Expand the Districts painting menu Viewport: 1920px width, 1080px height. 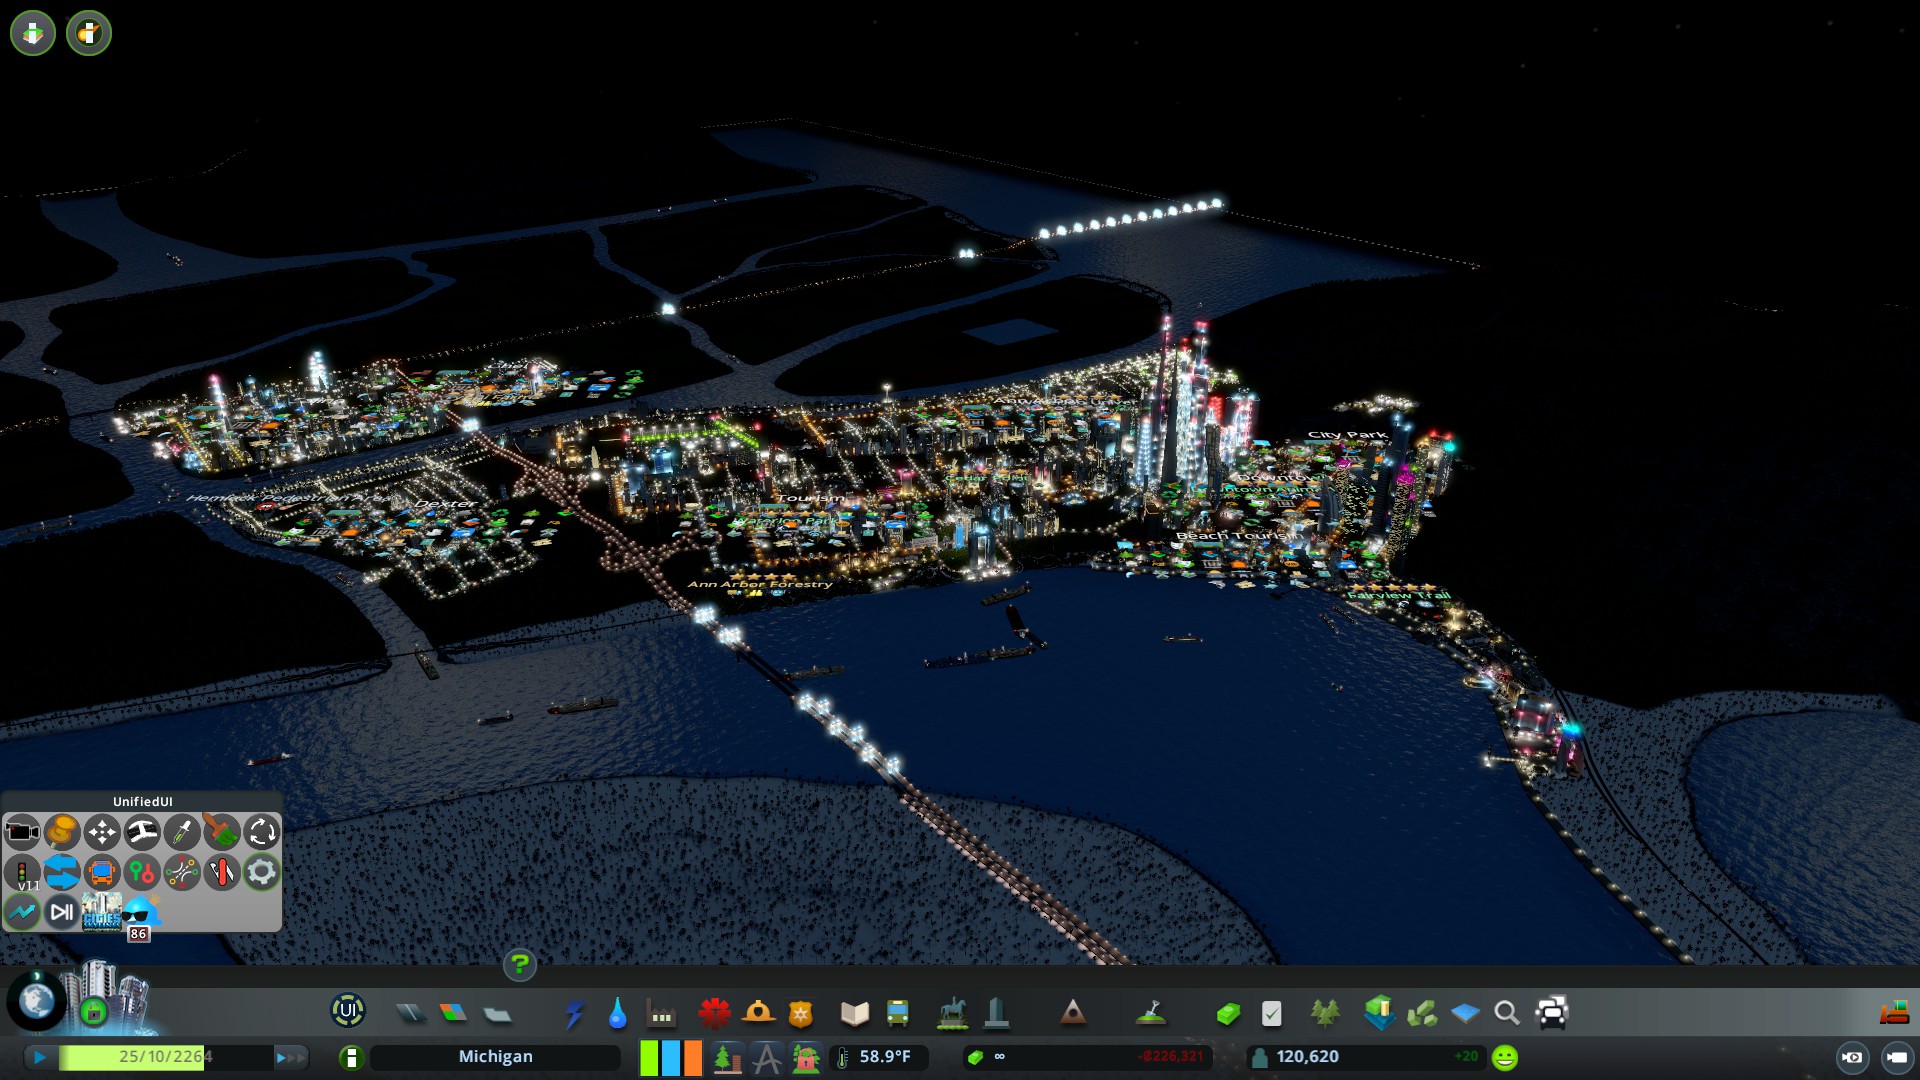pyautogui.click(x=497, y=1014)
